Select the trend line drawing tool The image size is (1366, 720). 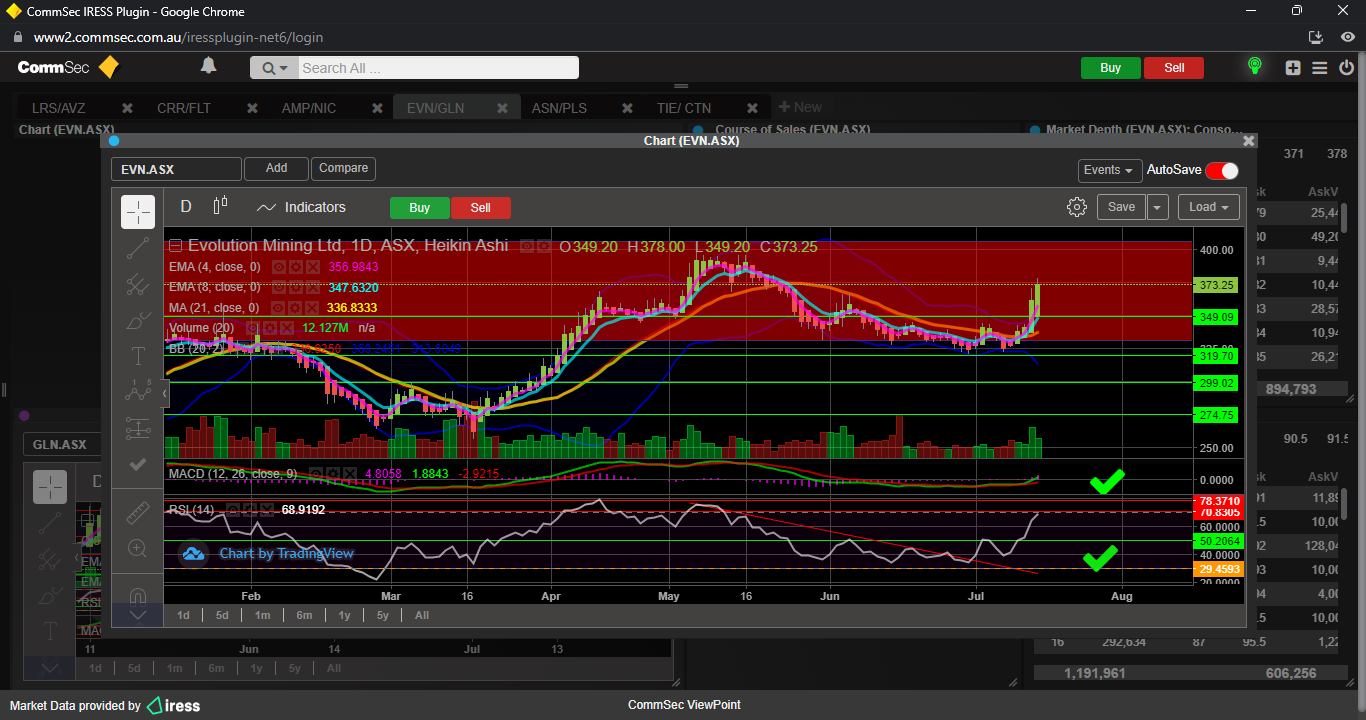138,248
